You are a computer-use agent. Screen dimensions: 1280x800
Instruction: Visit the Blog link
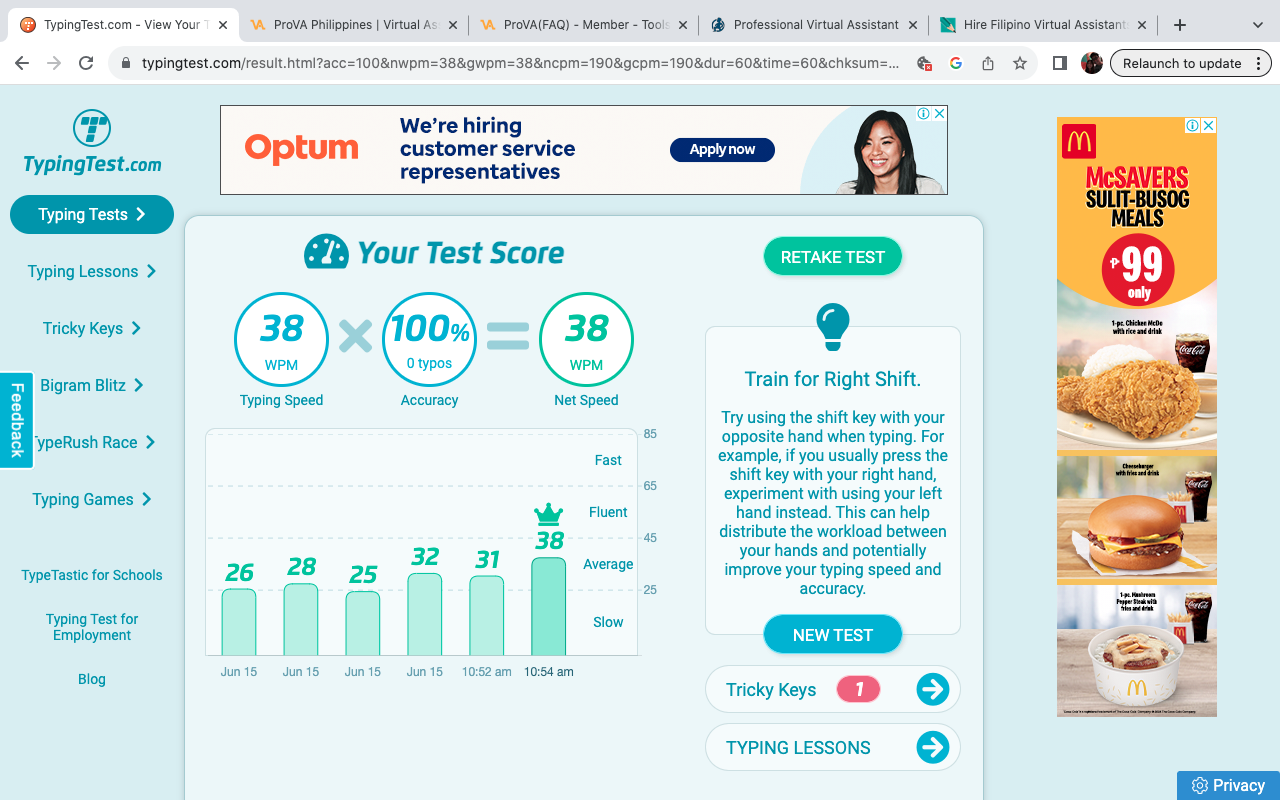92,679
